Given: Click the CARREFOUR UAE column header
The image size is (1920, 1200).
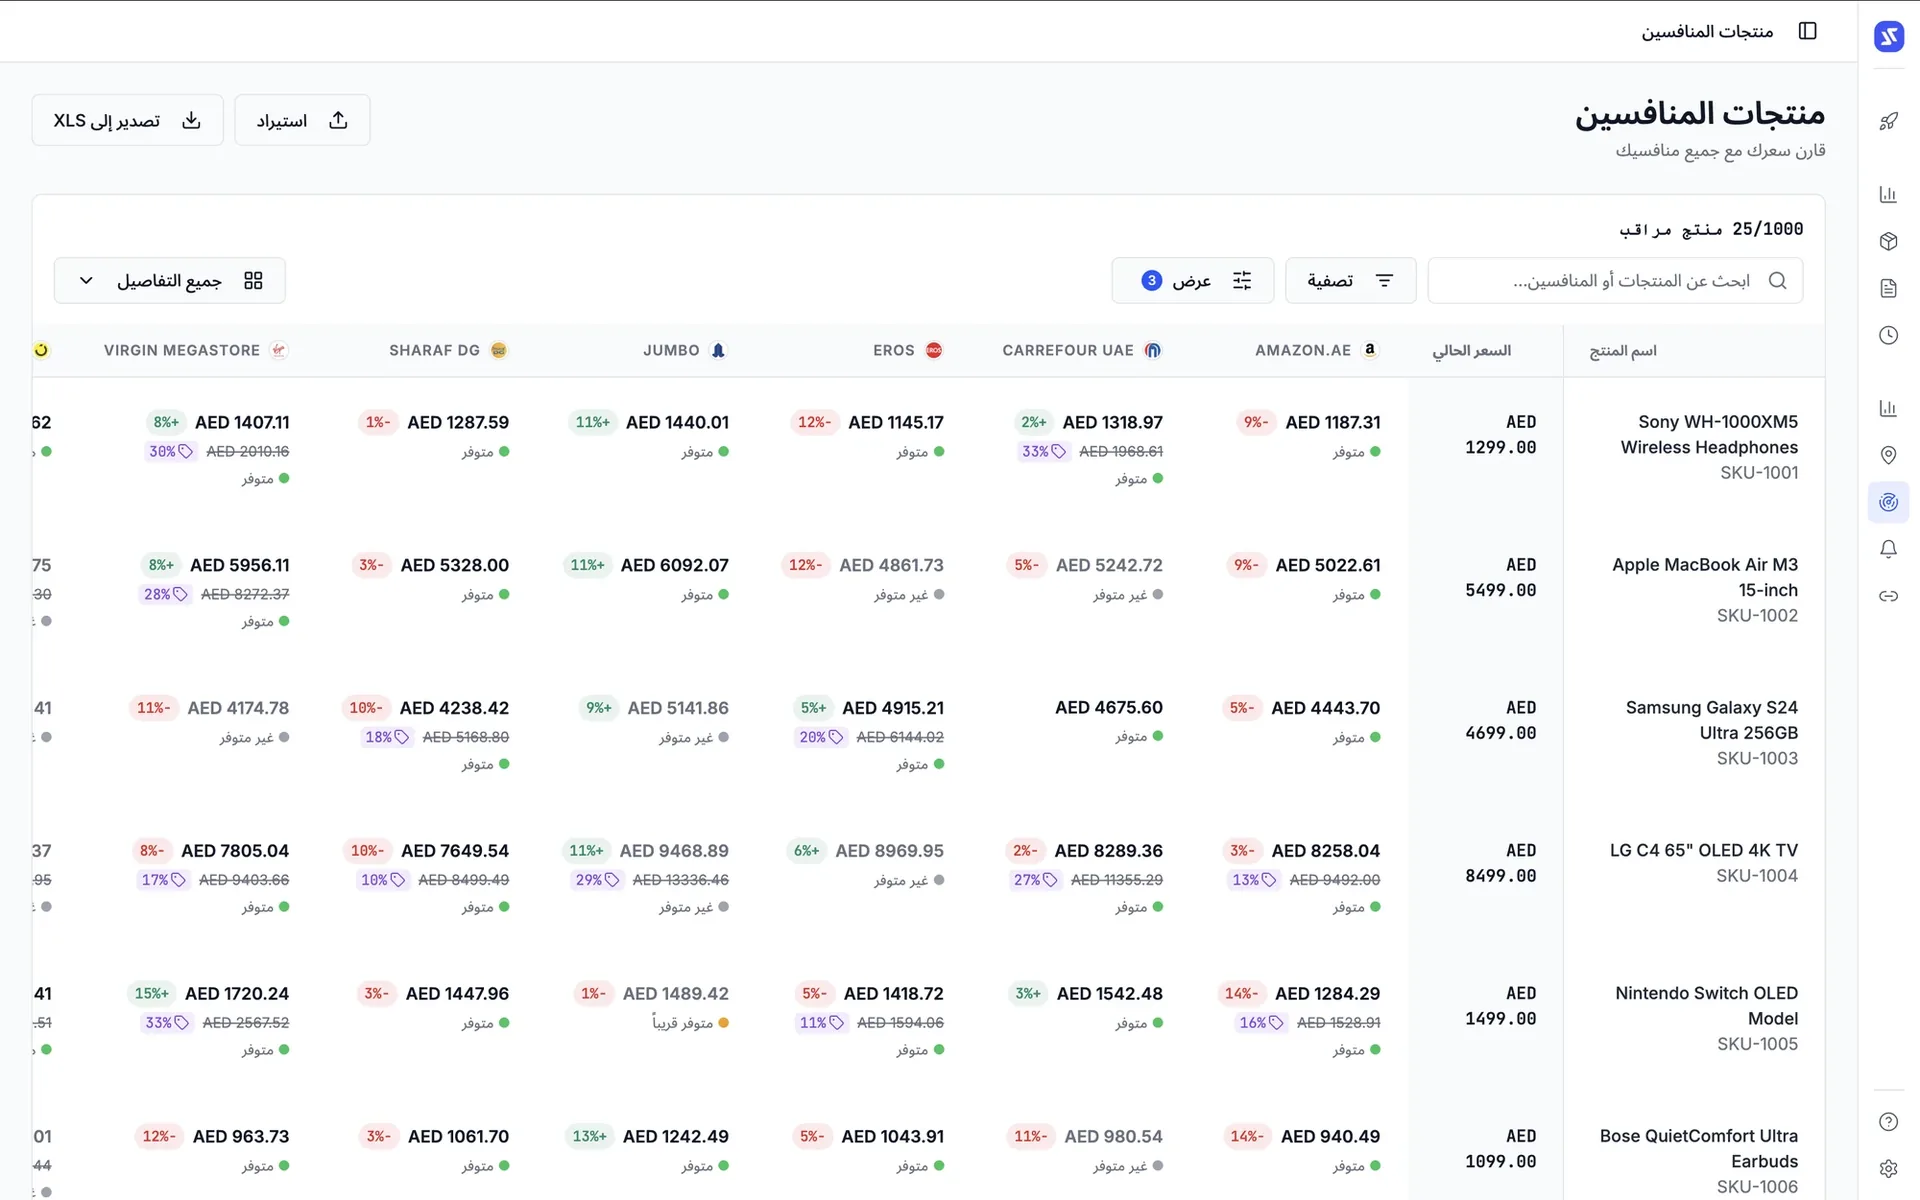Looking at the screenshot, I should click(1068, 351).
